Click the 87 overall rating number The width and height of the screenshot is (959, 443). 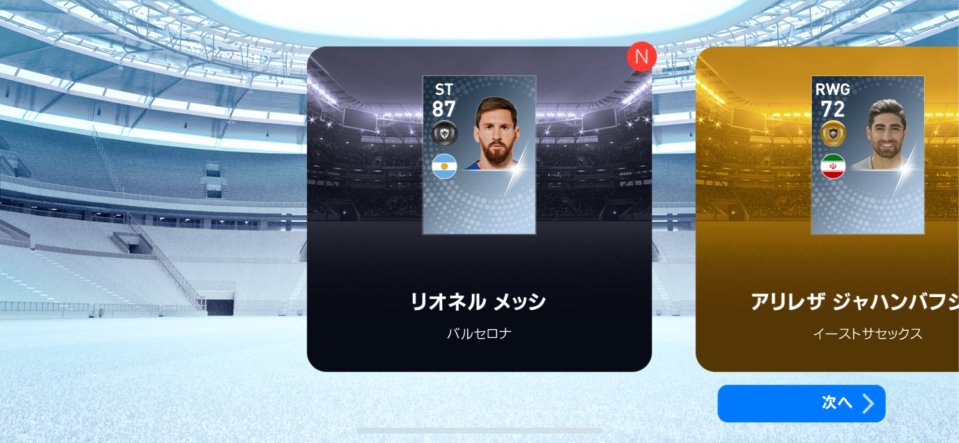tap(444, 109)
